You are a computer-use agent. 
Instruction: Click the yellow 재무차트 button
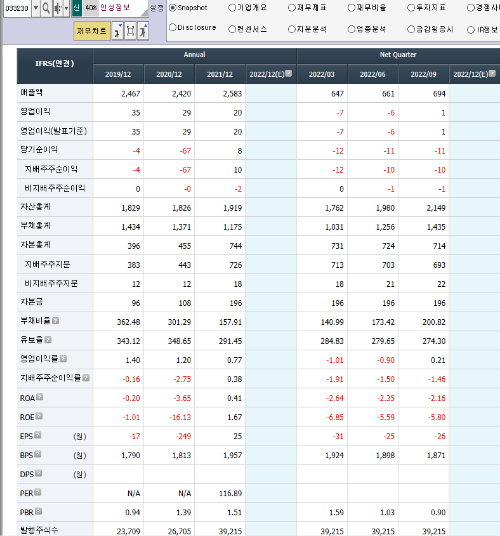click(x=92, y=31)
